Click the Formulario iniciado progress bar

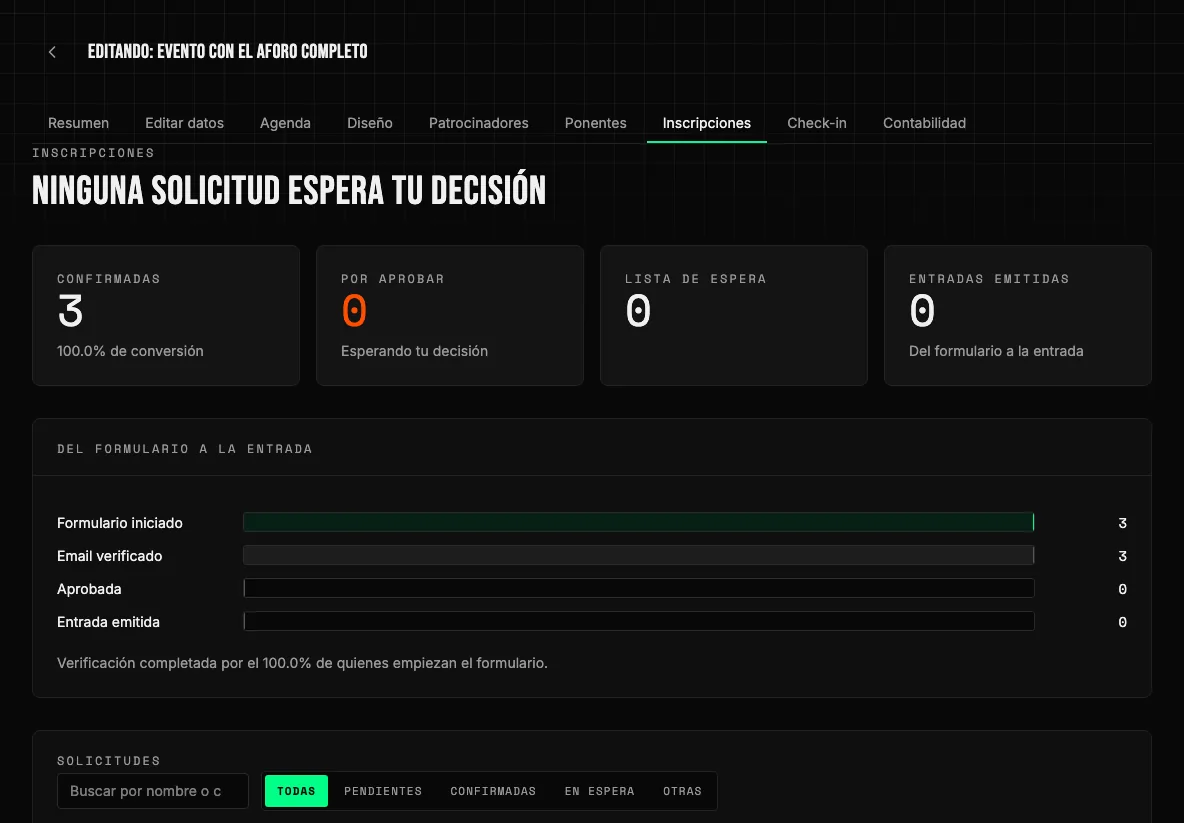point(639,522)
